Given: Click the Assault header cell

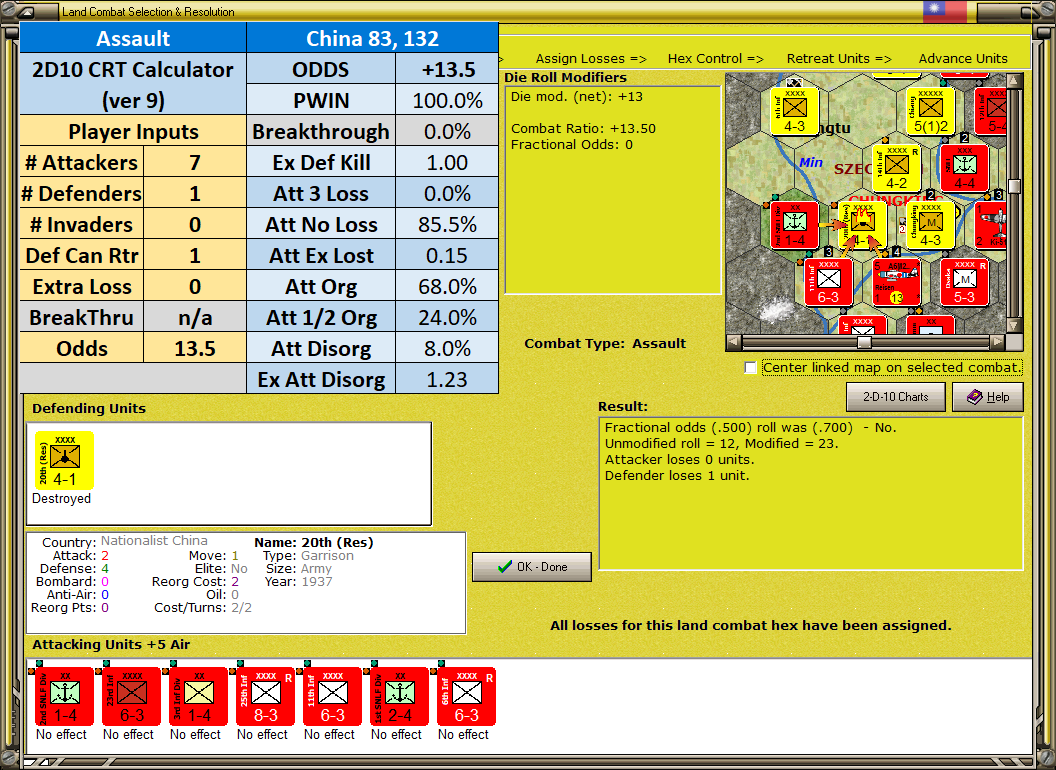Looking at the screenshot, I should point(133,38).
